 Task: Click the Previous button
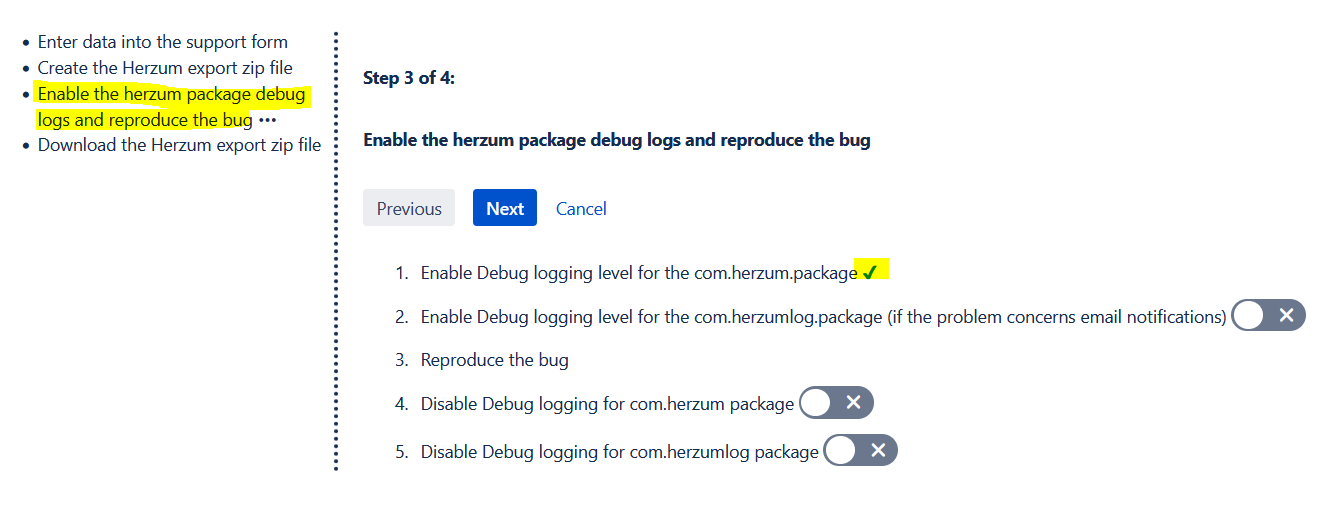409,208
